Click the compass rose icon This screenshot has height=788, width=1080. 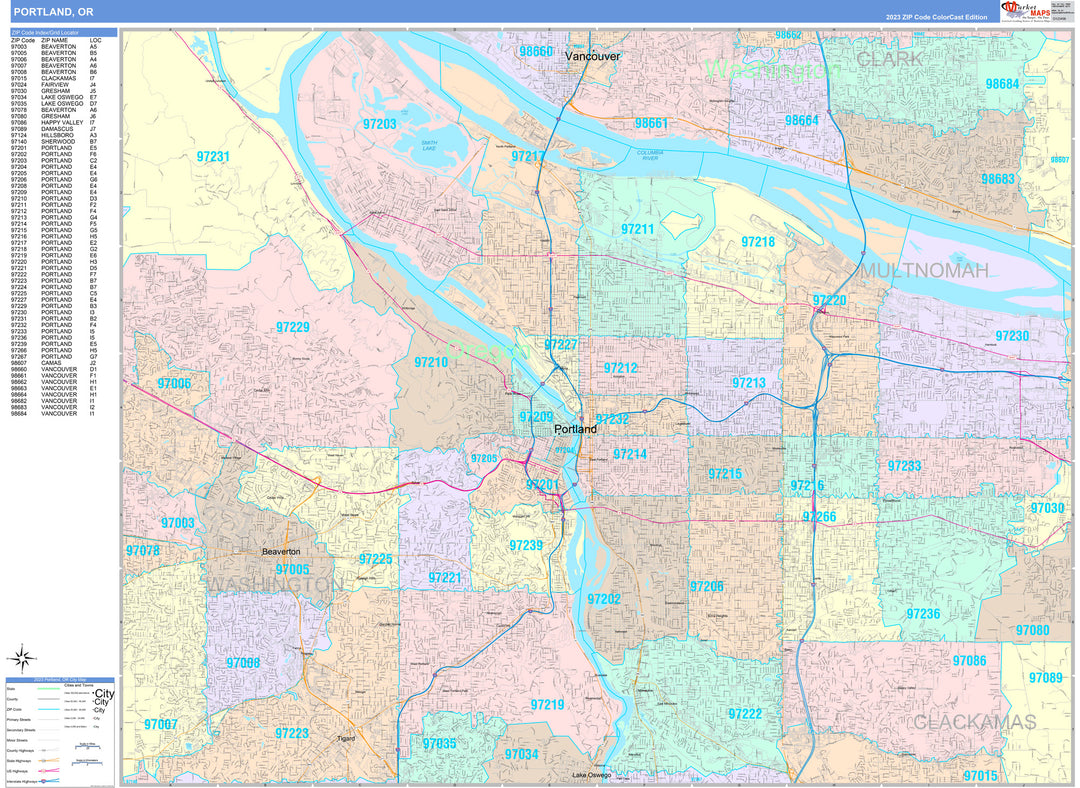[21, 657]
